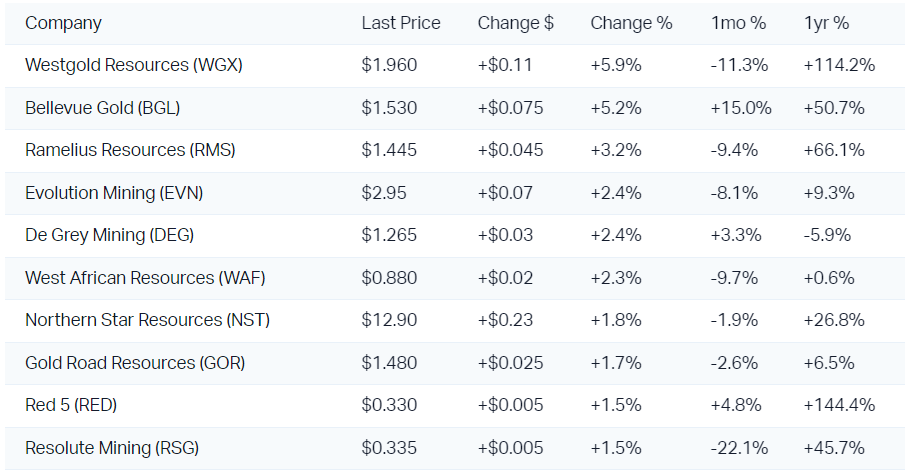Click the Change % column header
The width and height of the screenshot is (911, 475).
[x=631, y=23]
